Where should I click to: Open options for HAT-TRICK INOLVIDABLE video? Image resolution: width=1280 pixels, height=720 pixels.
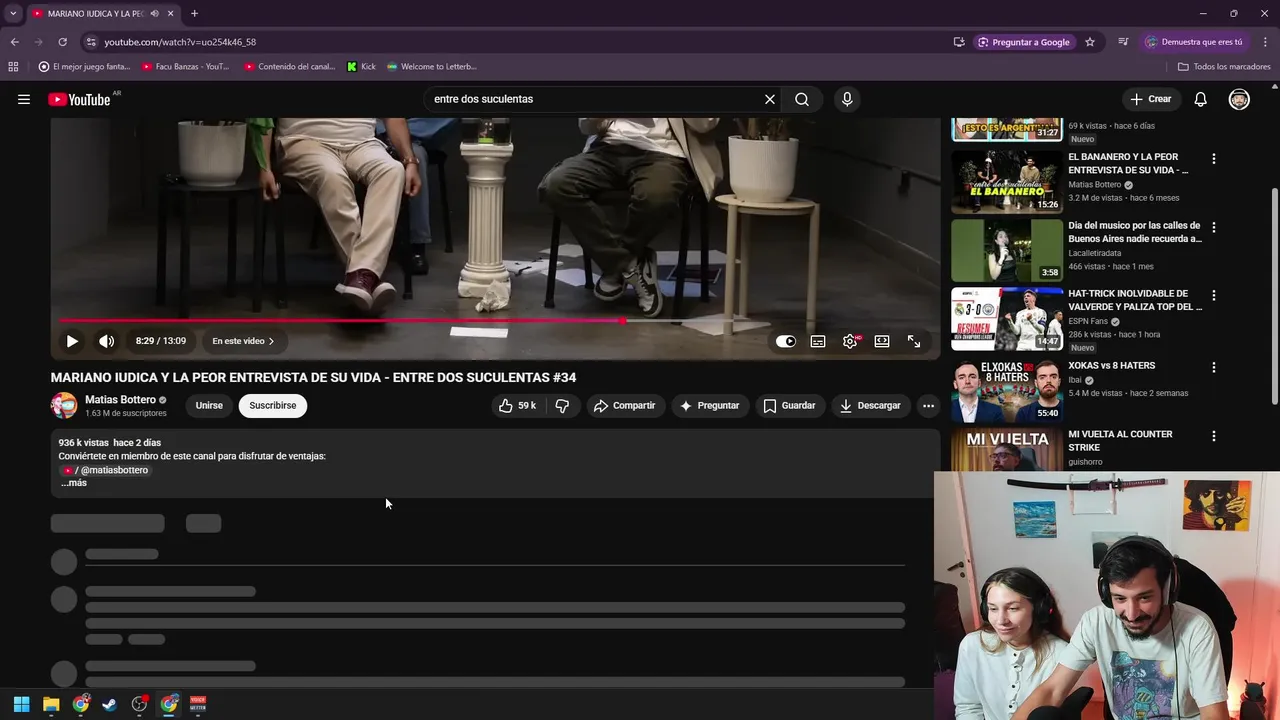click(1214, 296)
